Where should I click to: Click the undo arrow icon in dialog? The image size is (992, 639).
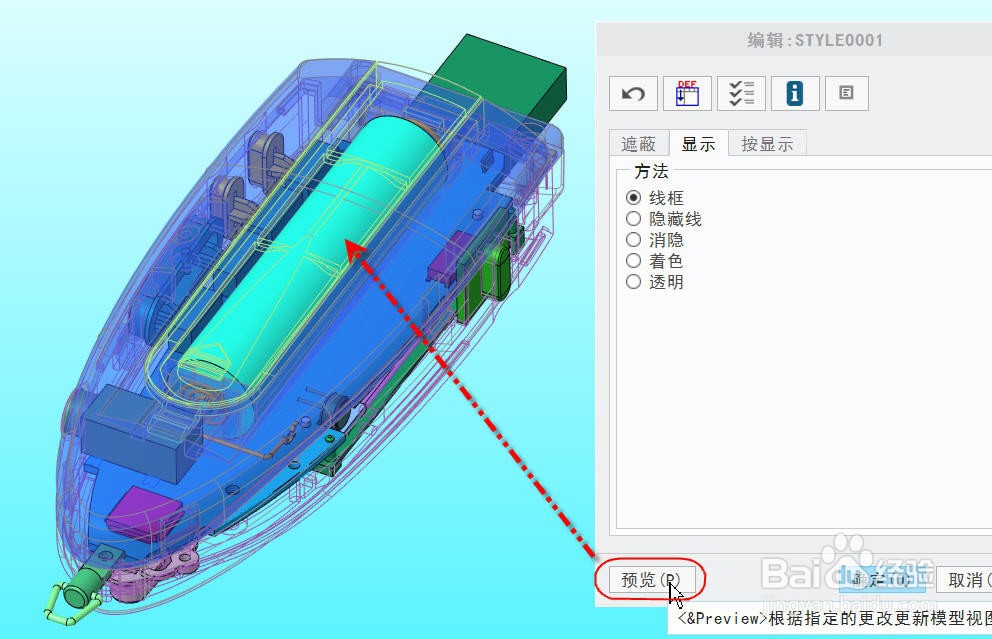[x=633, y=94]
